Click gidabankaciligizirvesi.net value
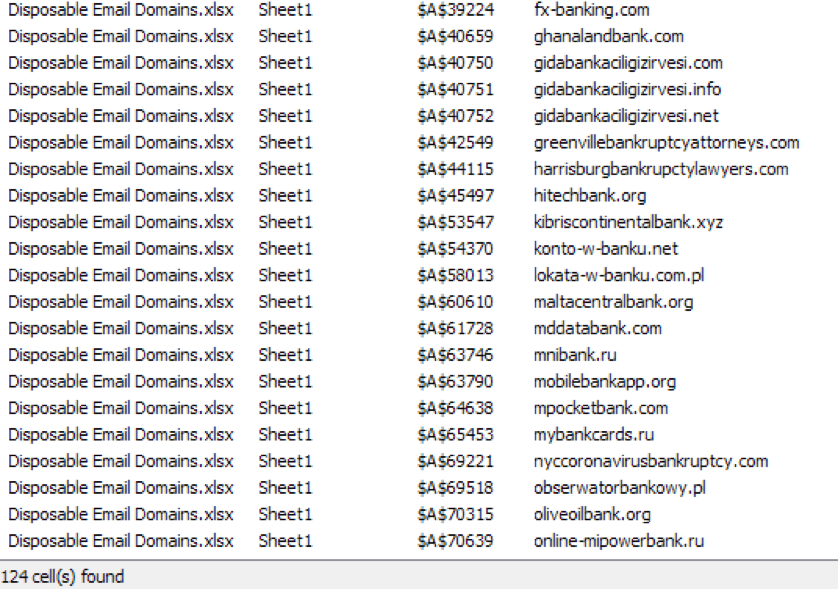The width and height of the screenshot is (838, 589). pyautogui.click(x=626, y=116)
